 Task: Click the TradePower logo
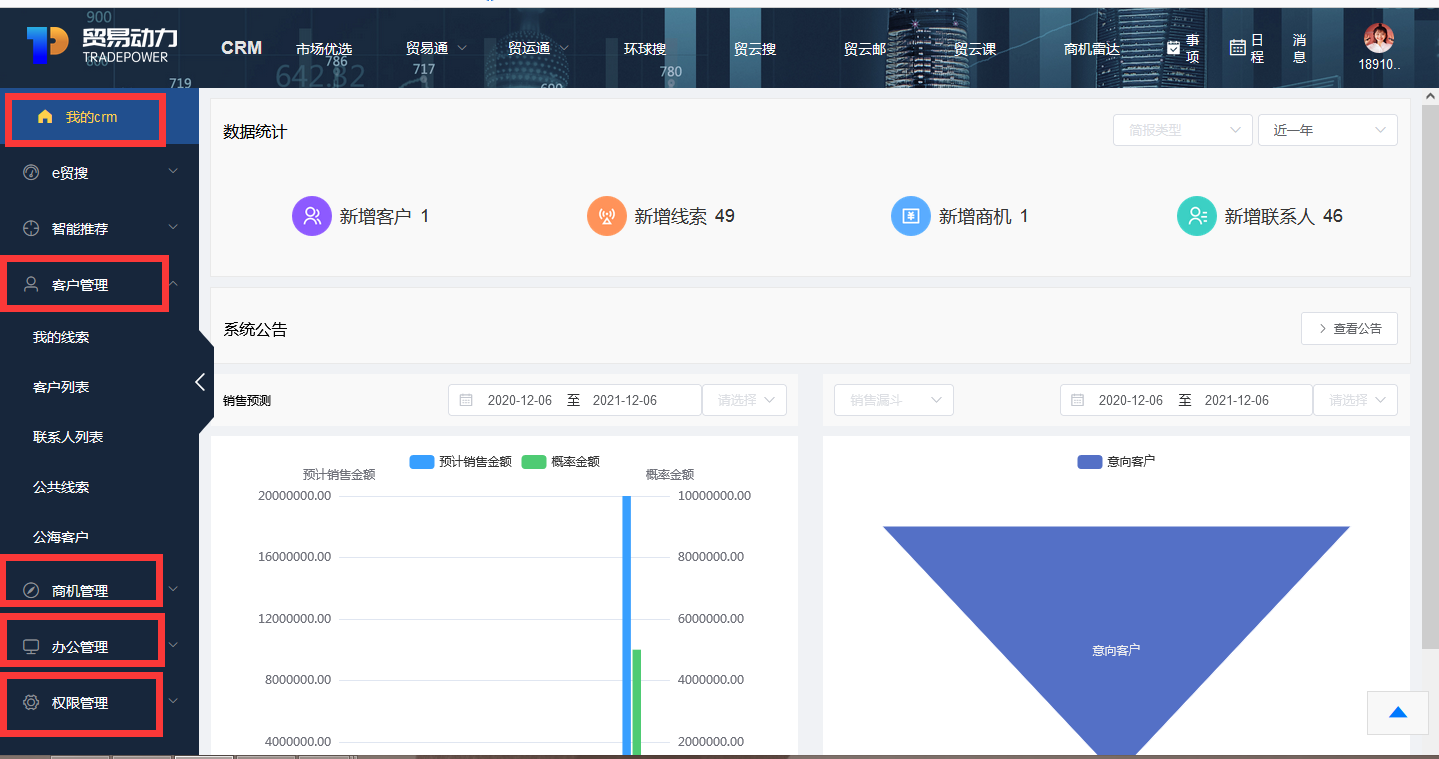[x=103, y=44]
